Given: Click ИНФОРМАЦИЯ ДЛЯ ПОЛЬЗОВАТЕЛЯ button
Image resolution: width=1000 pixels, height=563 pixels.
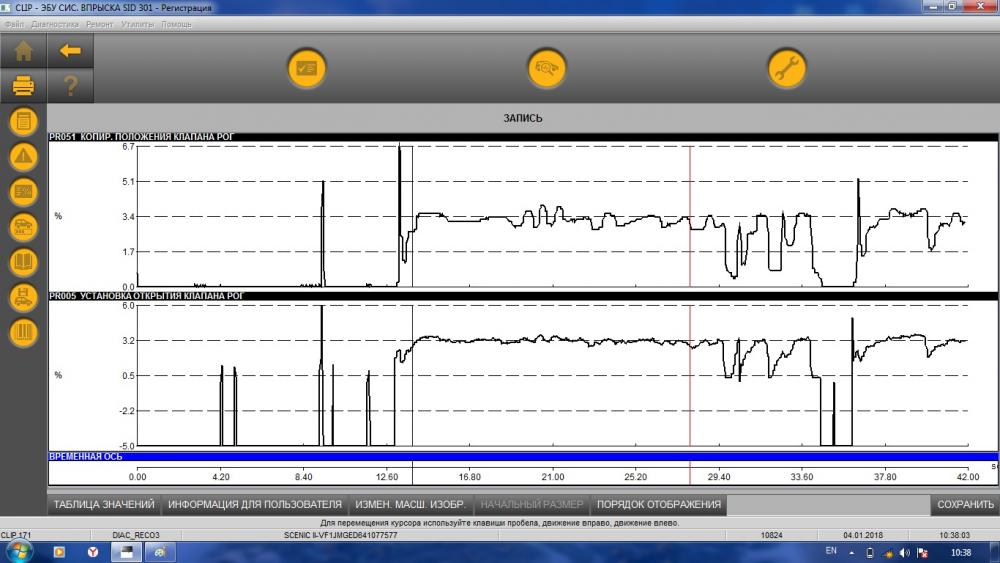Looking at the screenshot, I should [x=254, y=504].
